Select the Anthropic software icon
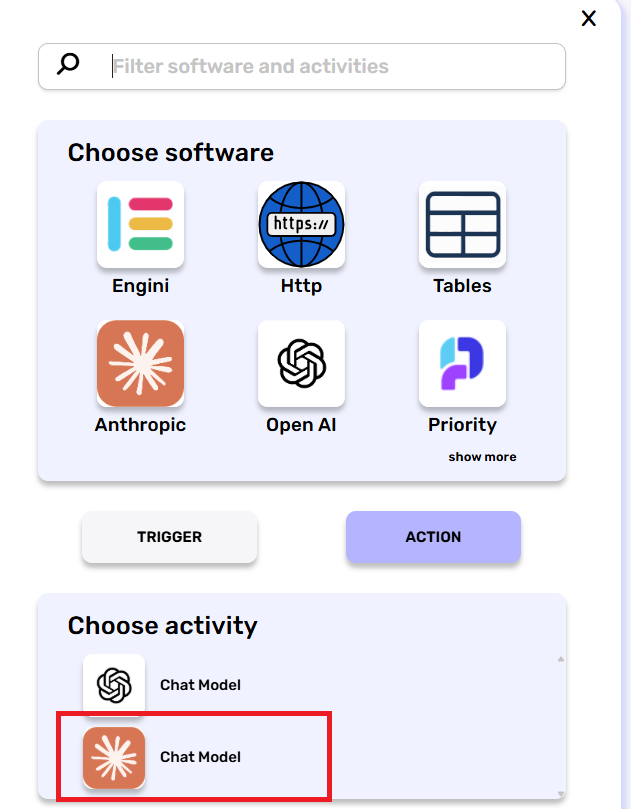 click(140, 363)
